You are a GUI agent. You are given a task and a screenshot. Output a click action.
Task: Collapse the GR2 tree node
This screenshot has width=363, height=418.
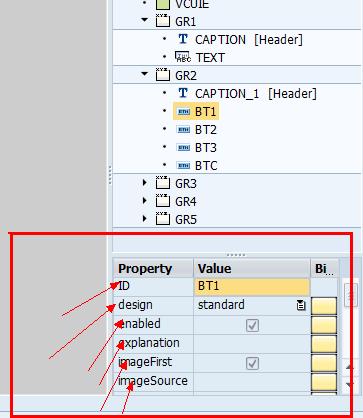[145, 74]
